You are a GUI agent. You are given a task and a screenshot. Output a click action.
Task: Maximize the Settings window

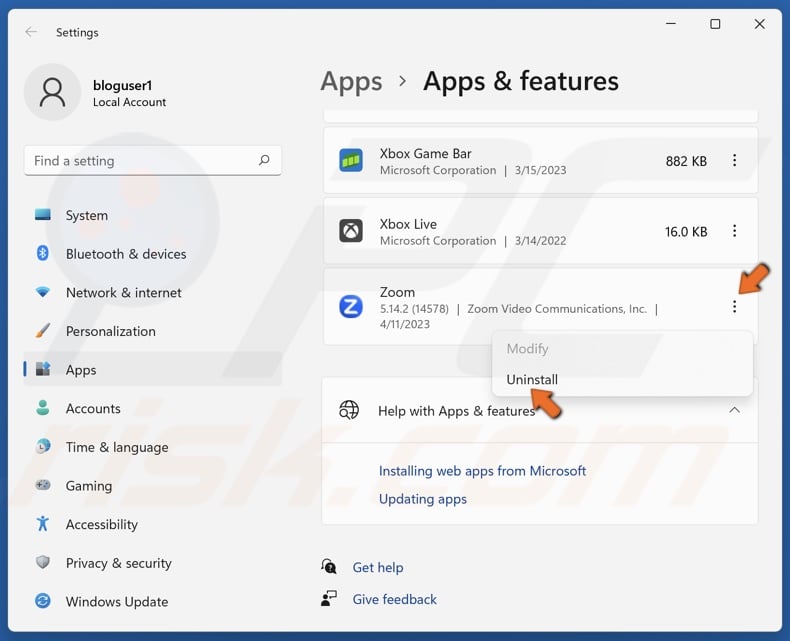(715, 24)
